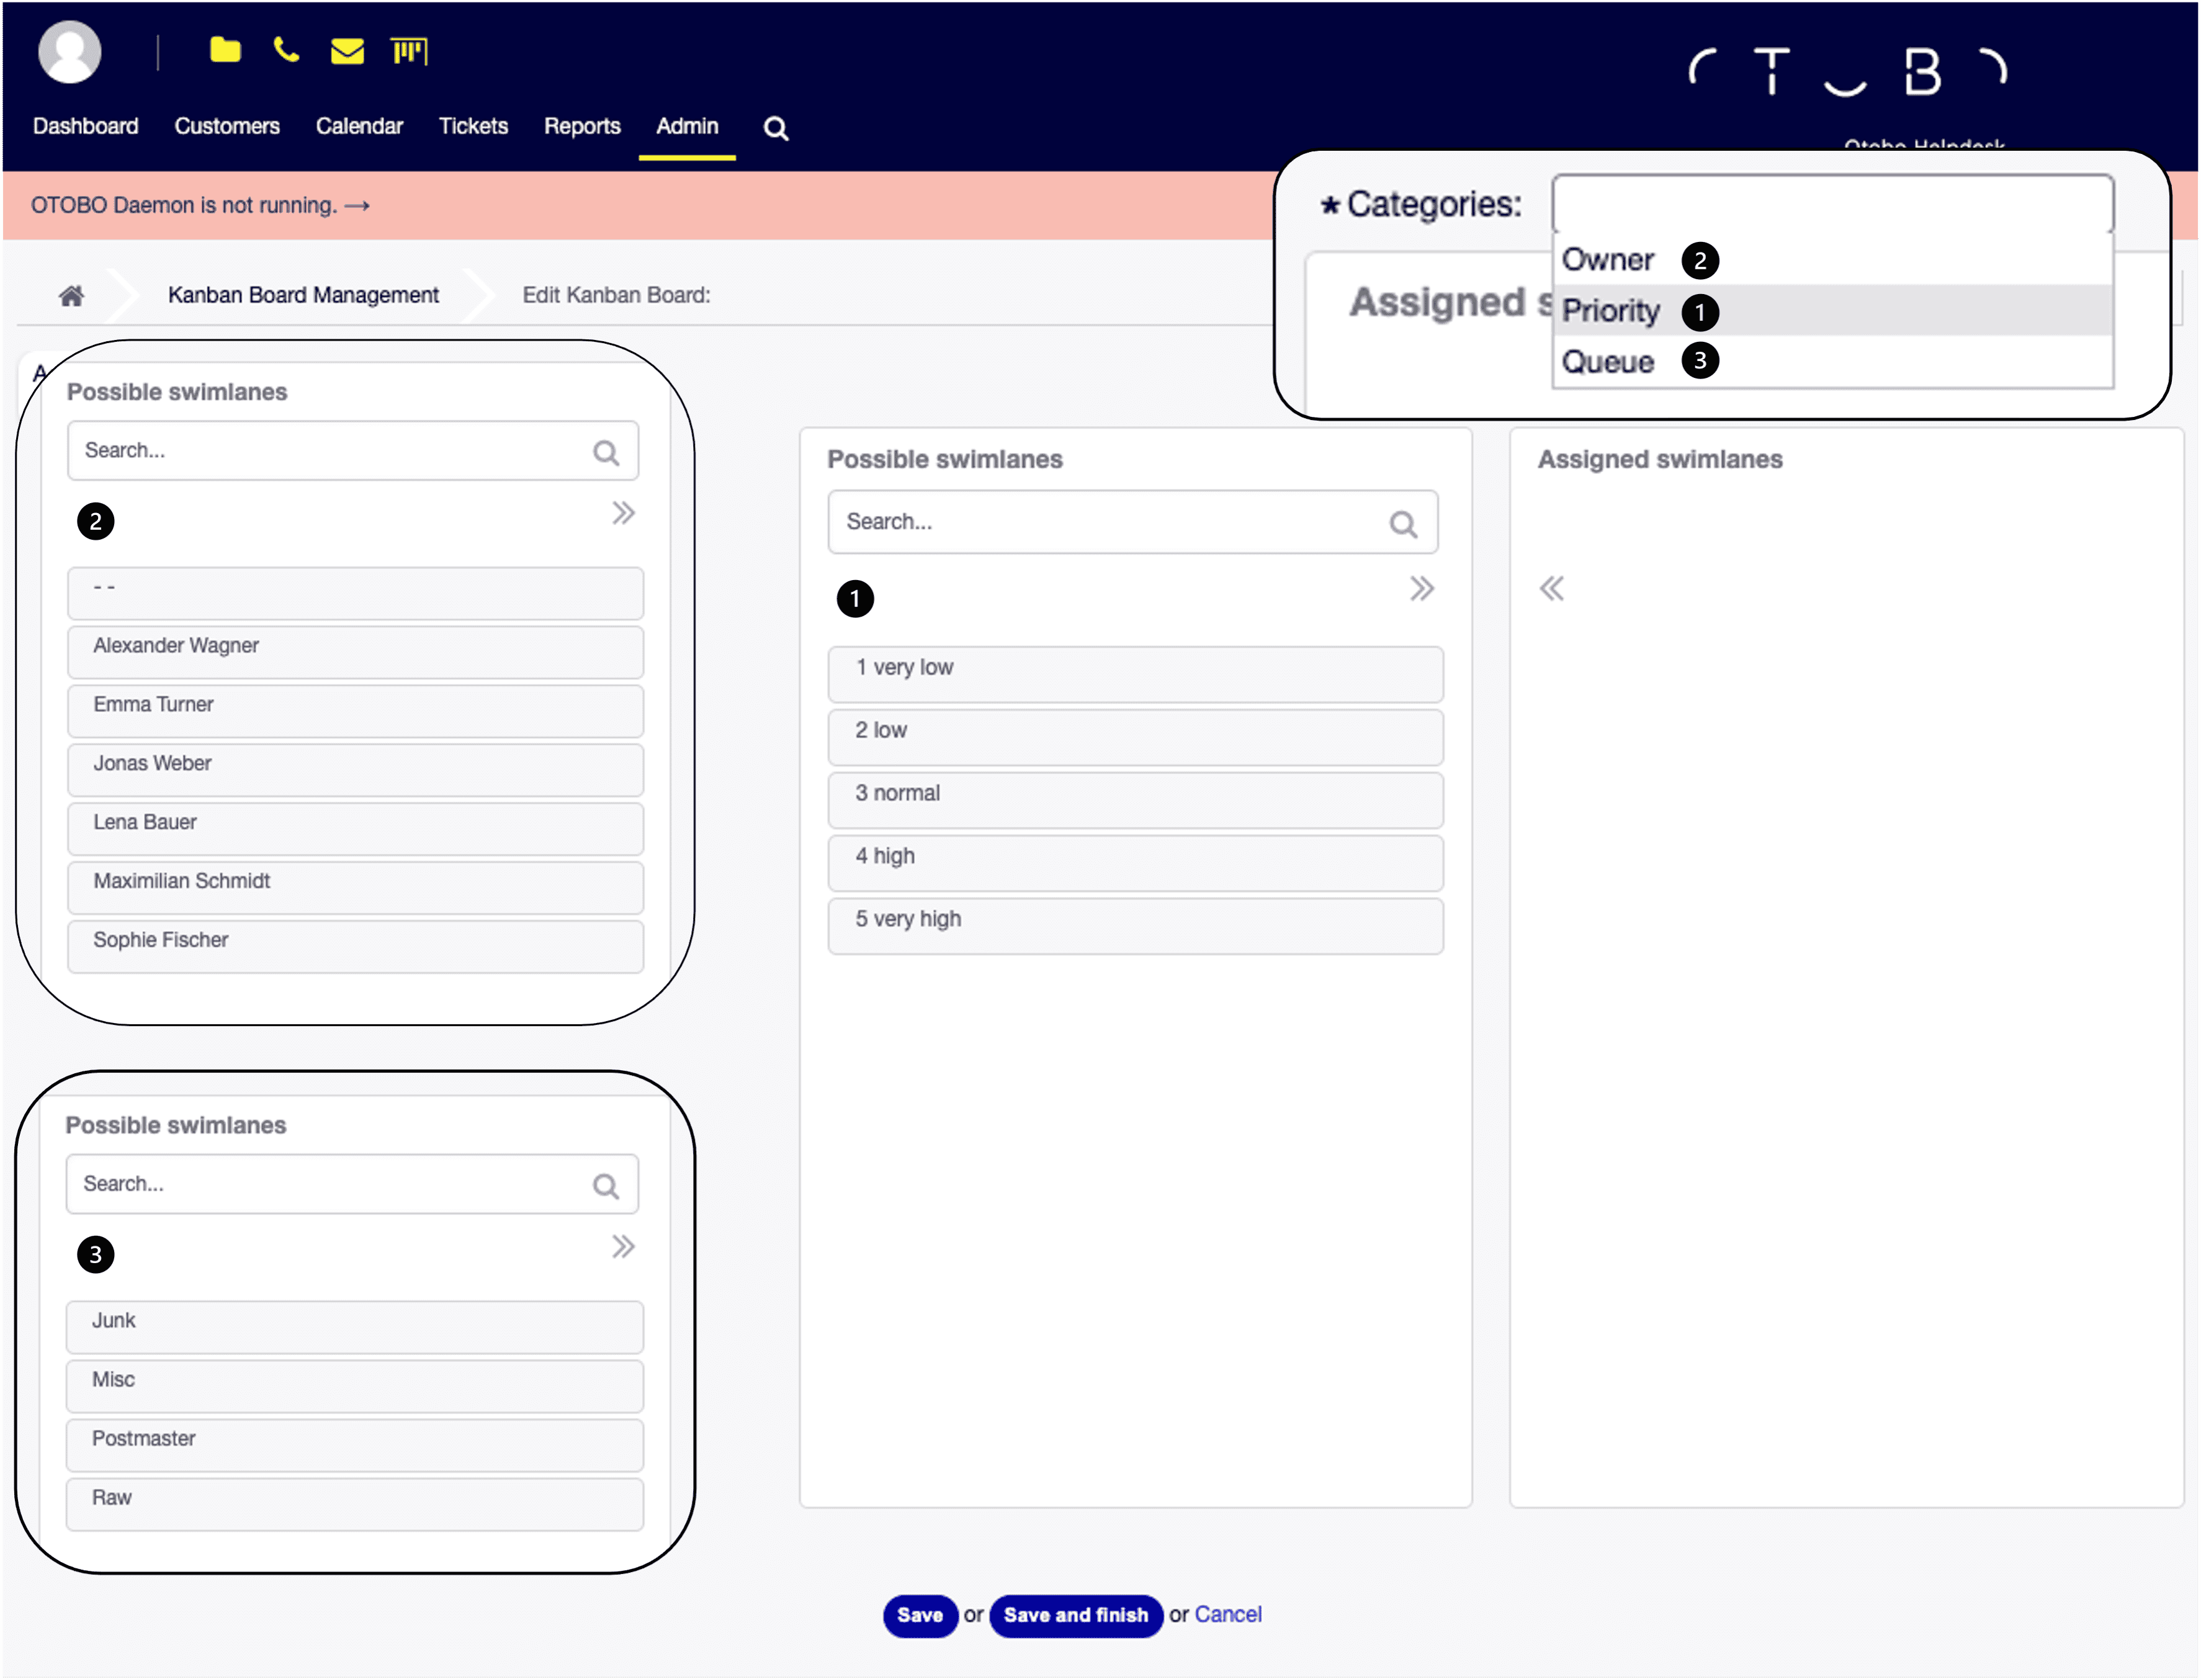
Task: Select Emma Turner swimlane
Action: pos(355,711)
